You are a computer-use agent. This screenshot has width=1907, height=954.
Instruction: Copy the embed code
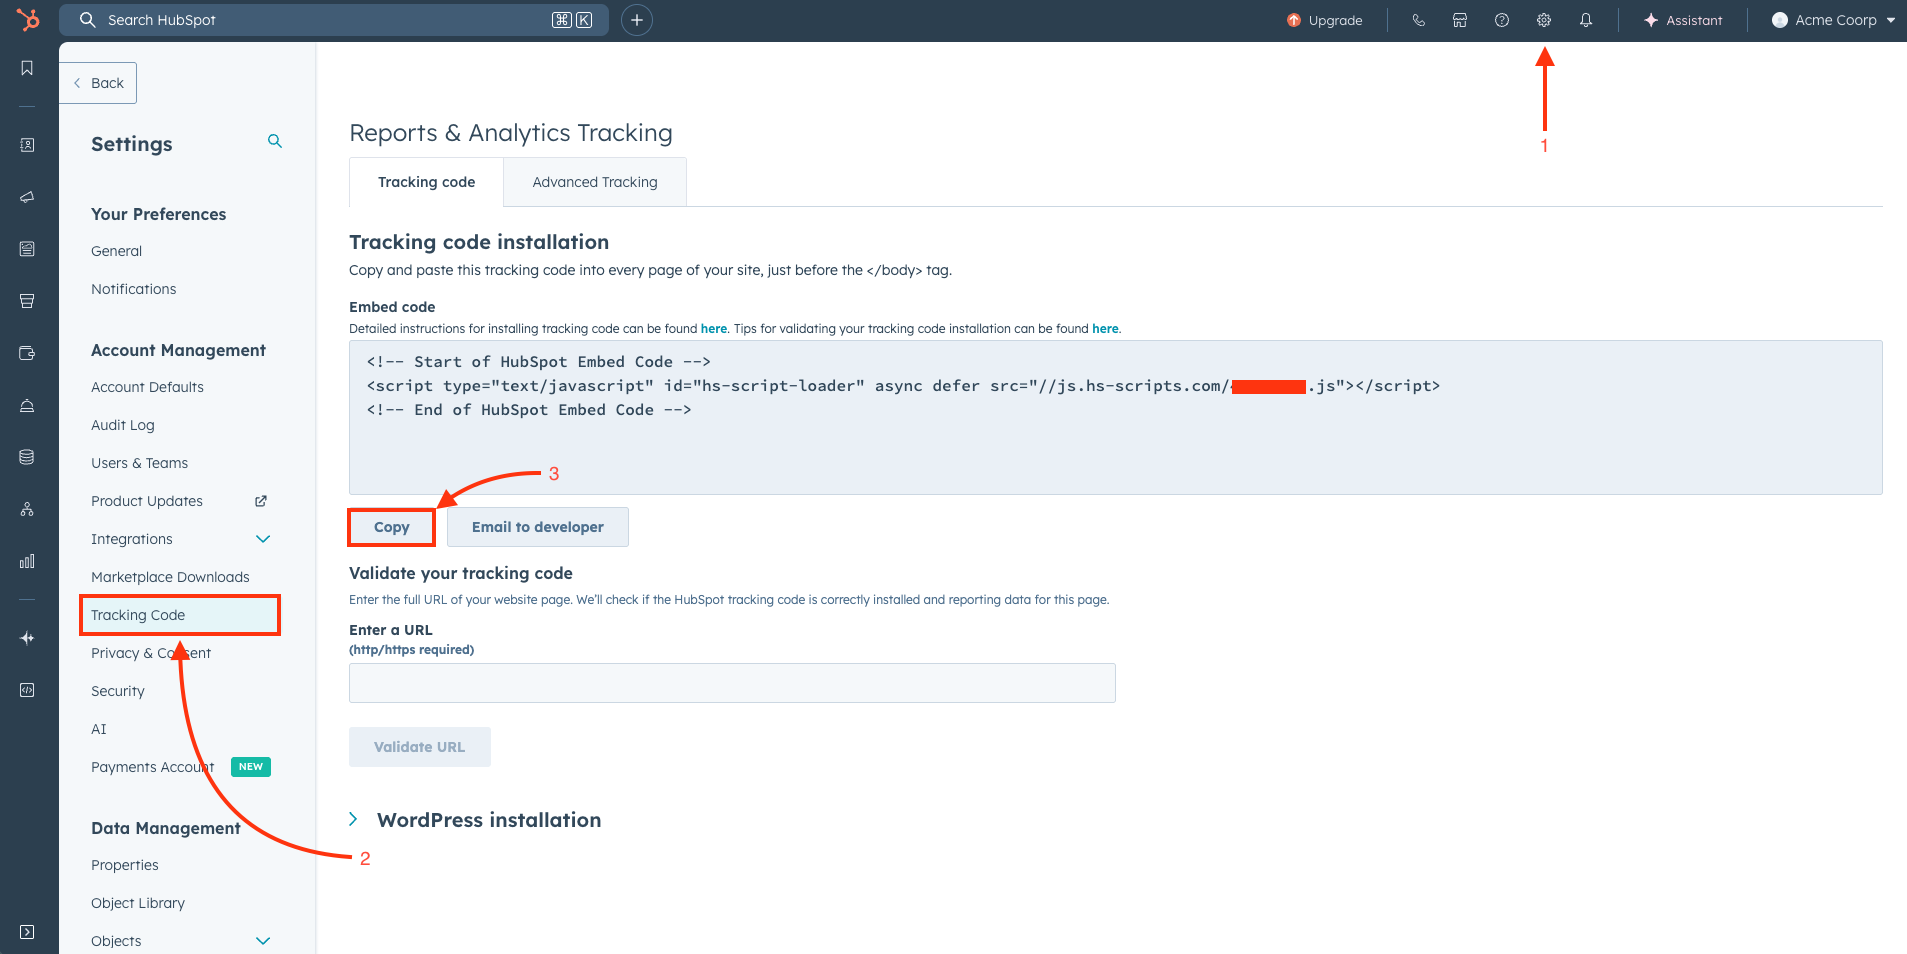[392, 527]
